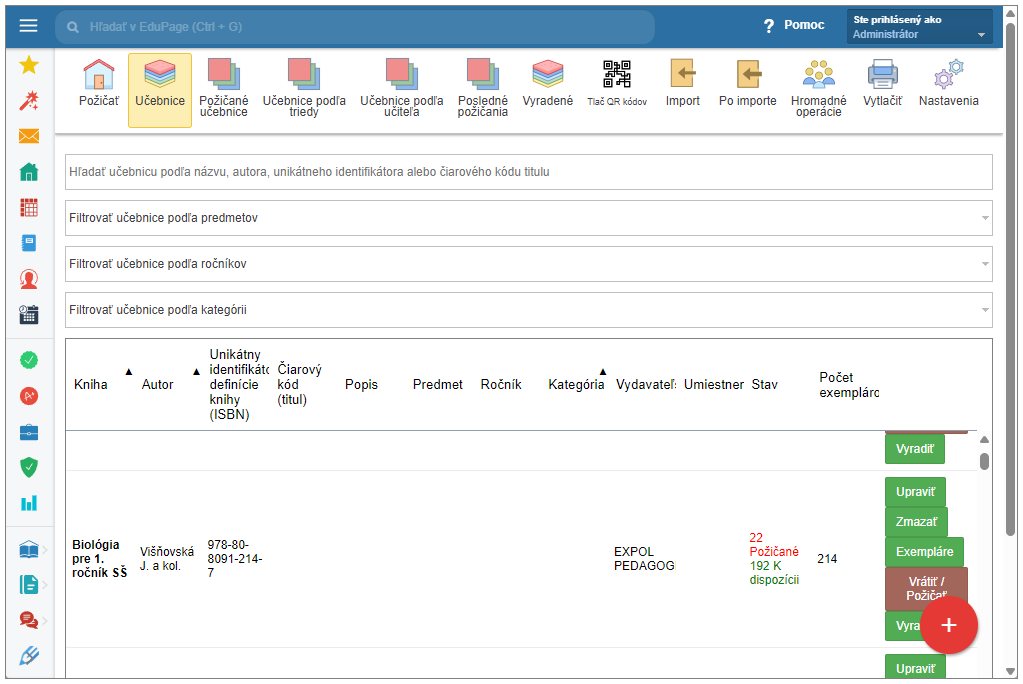Screen dimensions: 1023x684
Task: Click the Import toolbar icon
Action: pyautogui.click(x=683, y=76)
